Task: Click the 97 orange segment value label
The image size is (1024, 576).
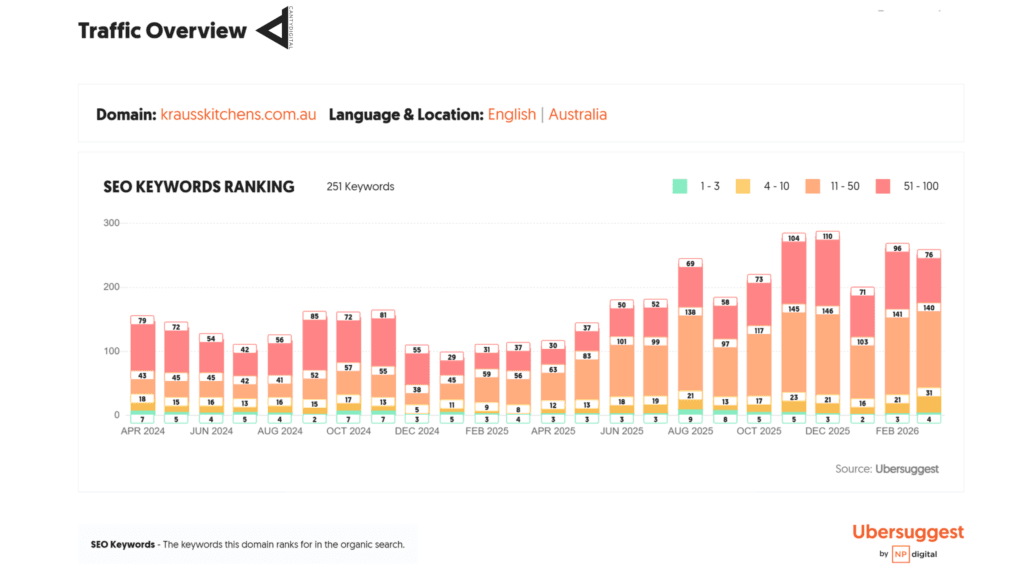Action: (x=725, y=344)
